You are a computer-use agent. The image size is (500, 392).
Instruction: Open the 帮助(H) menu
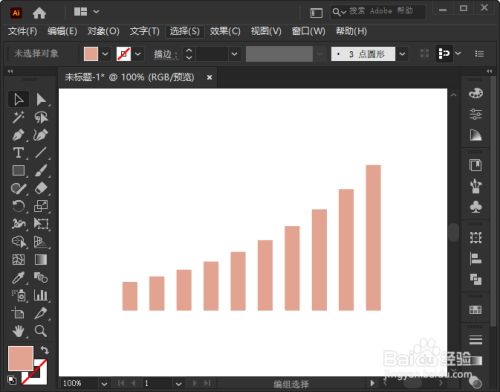[x=351, y=31]
